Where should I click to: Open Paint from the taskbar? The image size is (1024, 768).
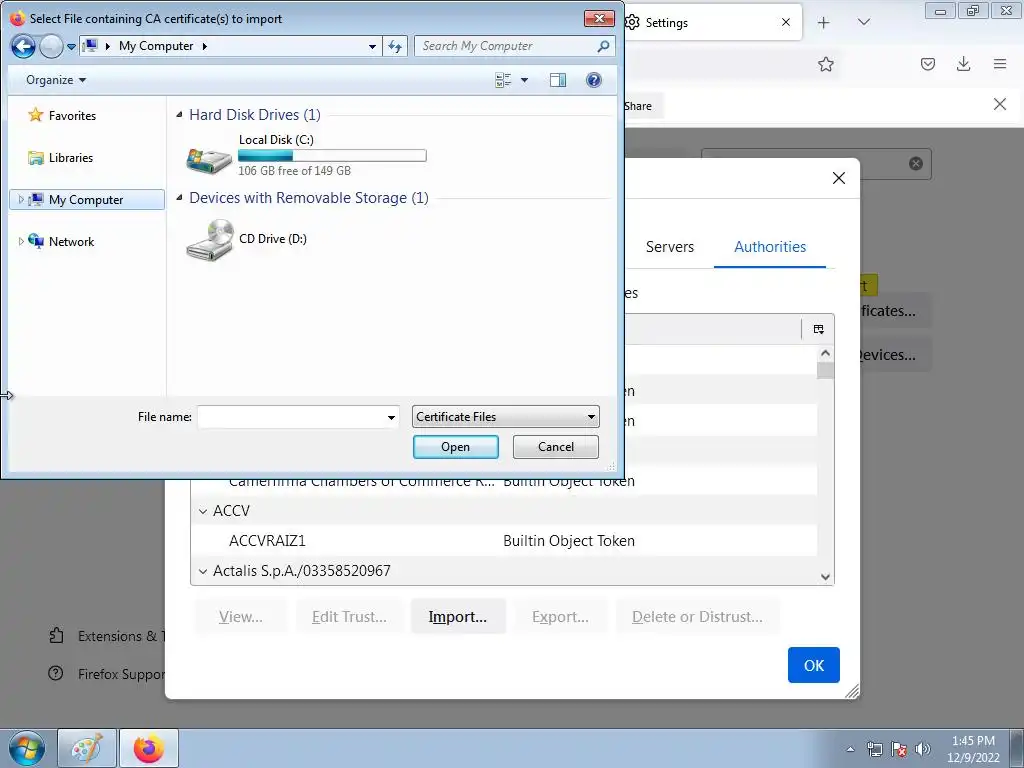(x=87, y=748)
